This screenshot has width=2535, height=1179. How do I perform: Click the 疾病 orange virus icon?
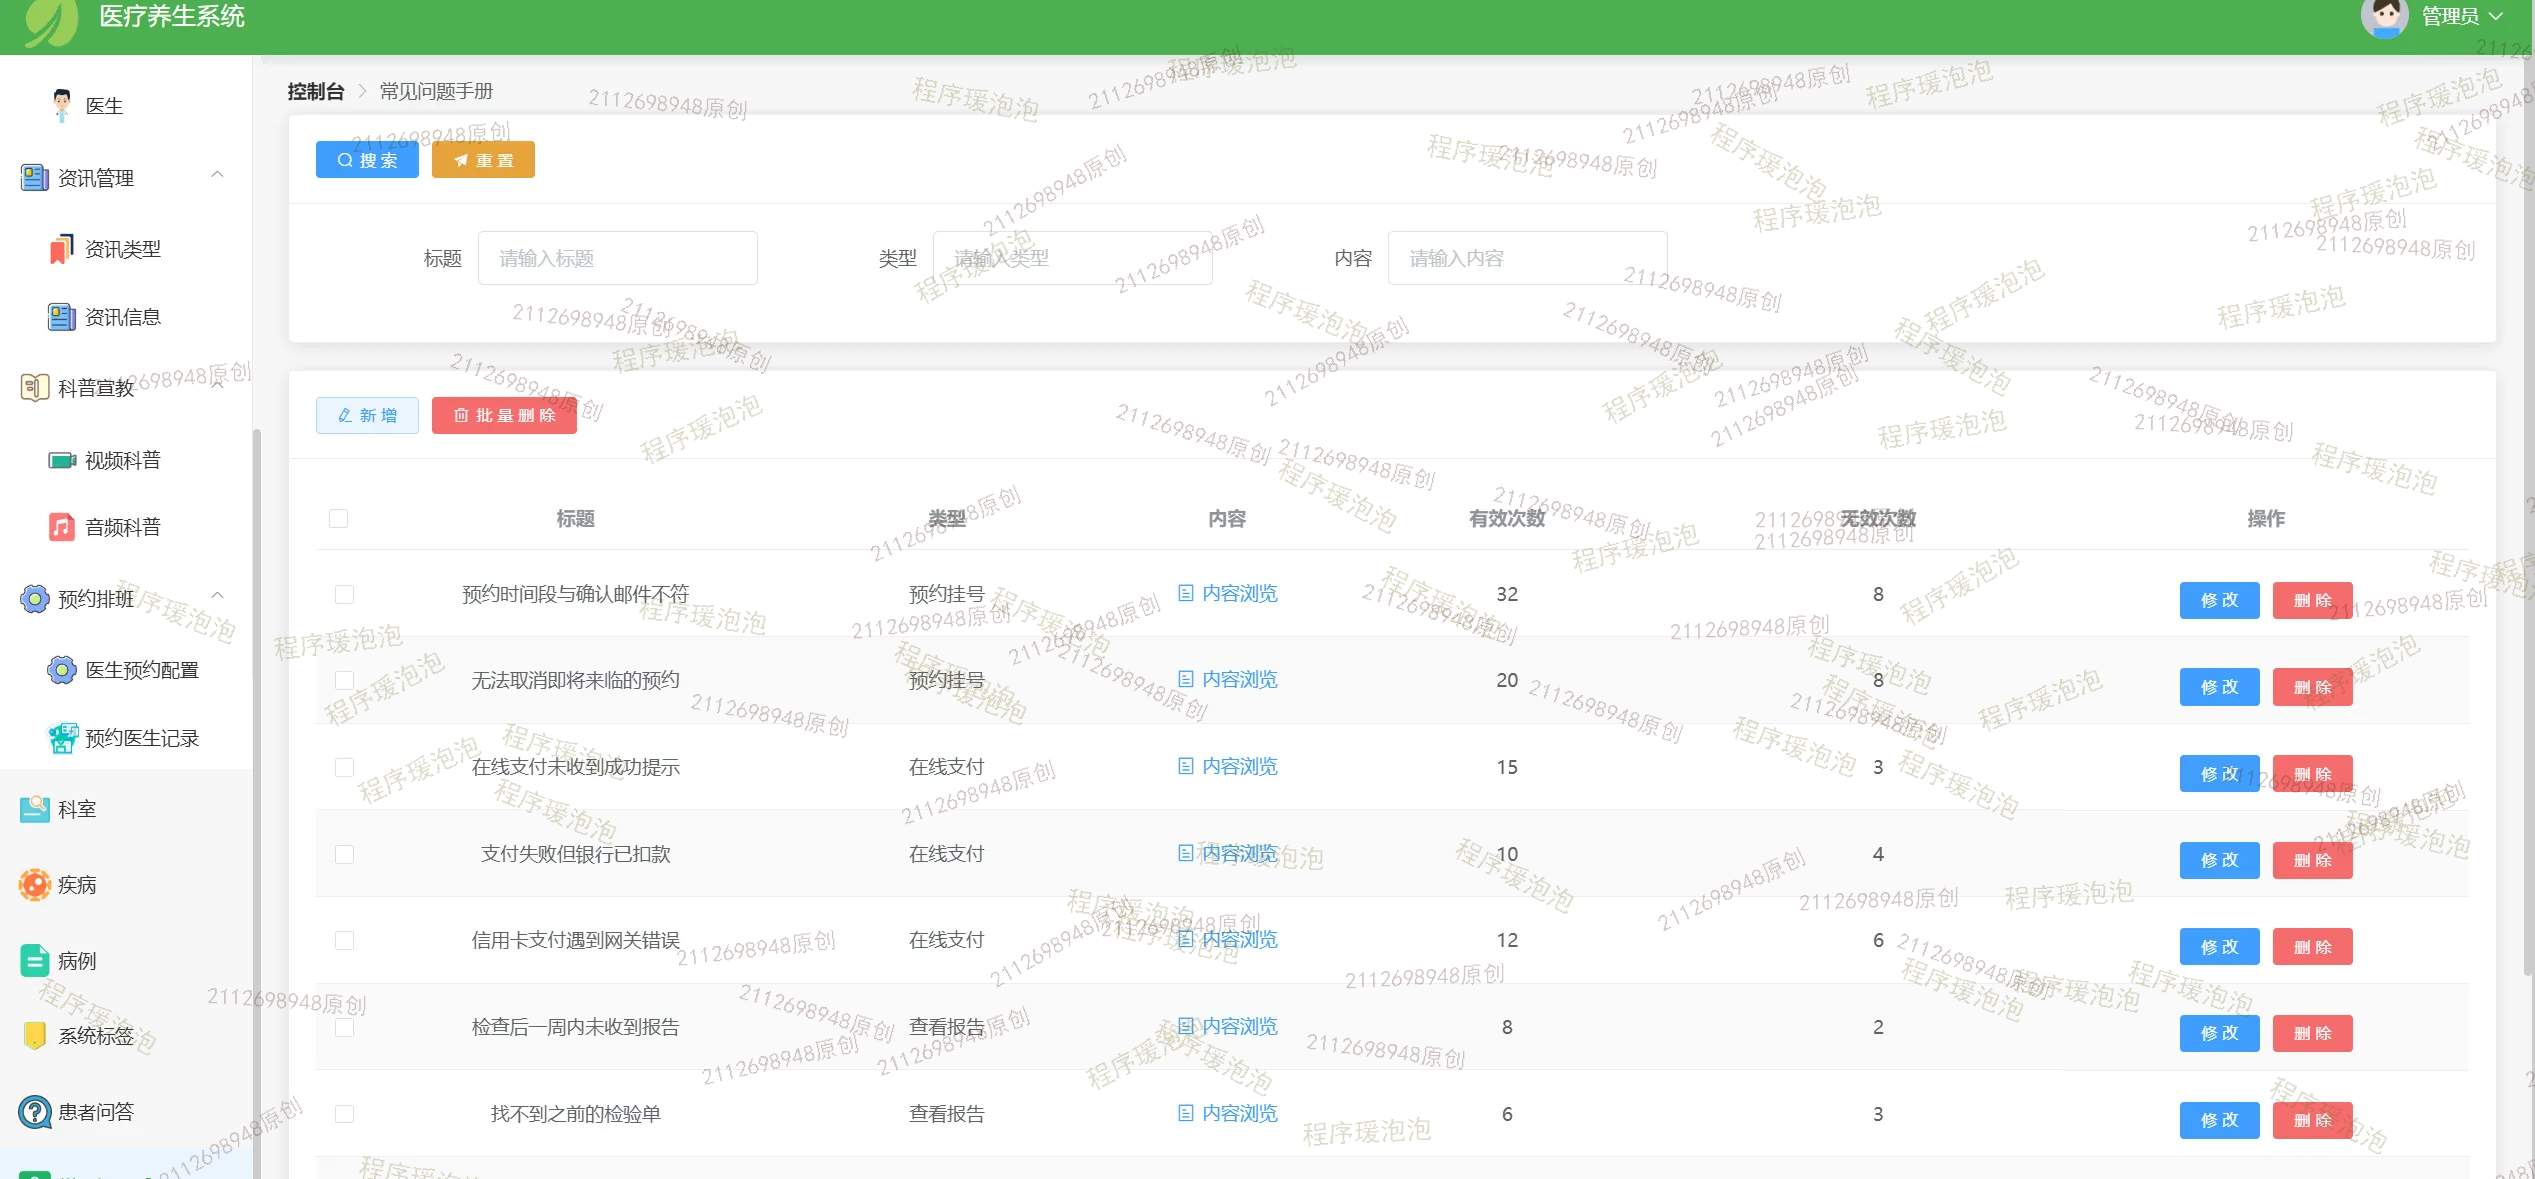pos(35,885)
